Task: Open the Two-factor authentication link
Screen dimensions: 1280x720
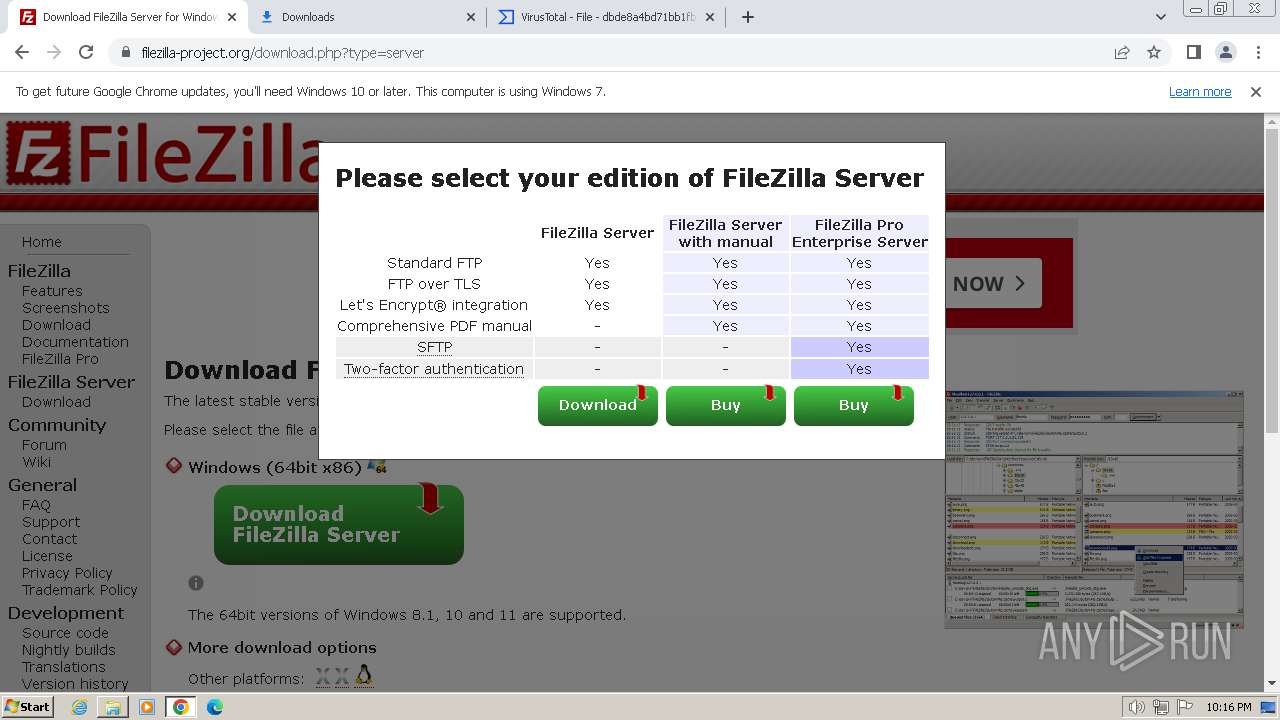Action: [434, 369]
